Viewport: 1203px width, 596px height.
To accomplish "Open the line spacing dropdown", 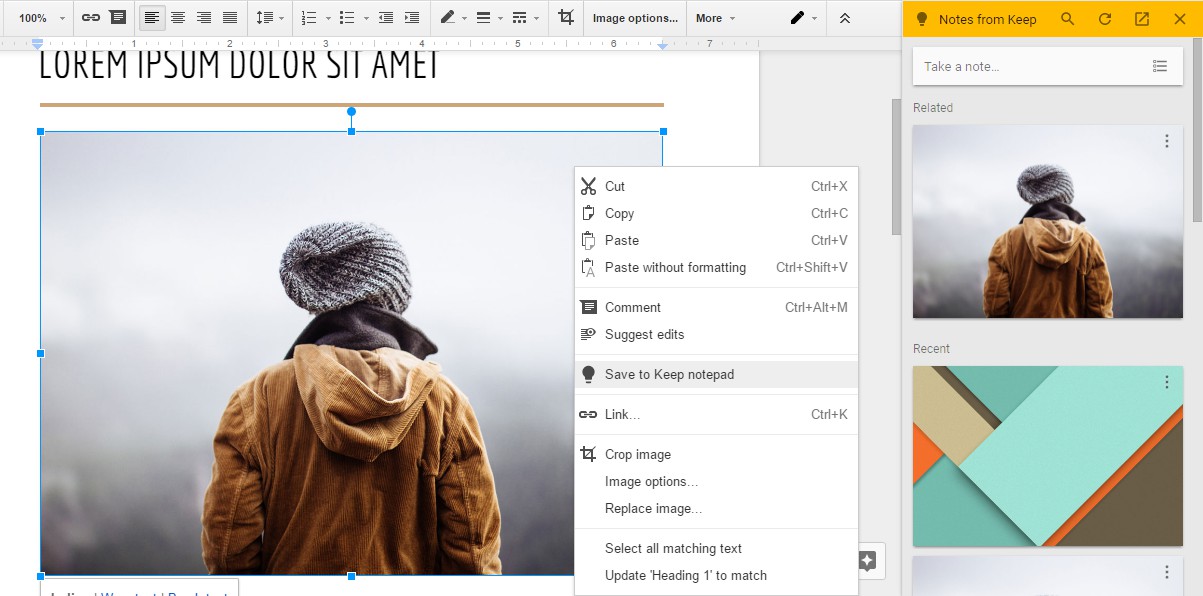I will click(270, 18).
